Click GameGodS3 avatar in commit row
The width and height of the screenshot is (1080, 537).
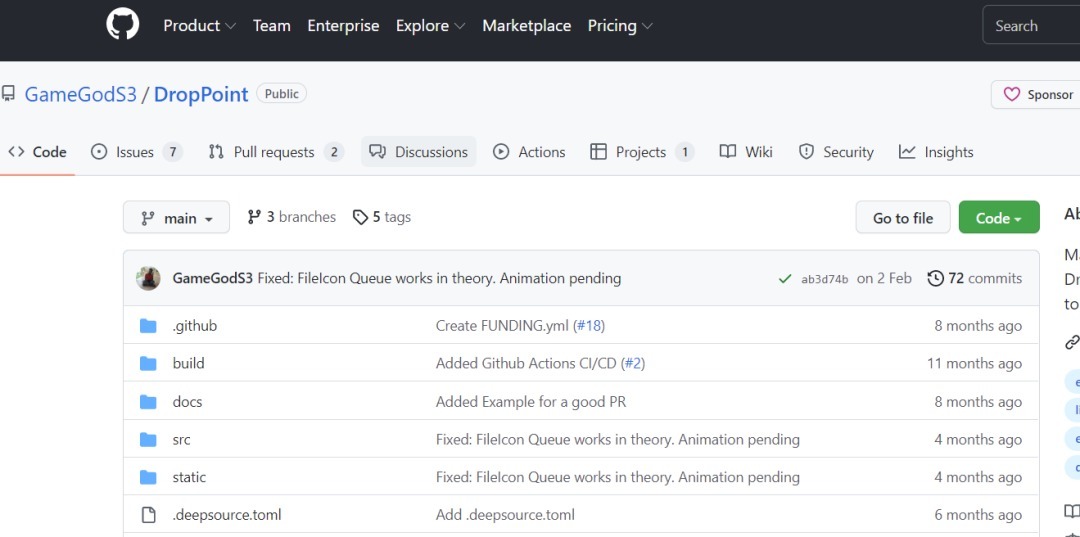coord(148,278)
